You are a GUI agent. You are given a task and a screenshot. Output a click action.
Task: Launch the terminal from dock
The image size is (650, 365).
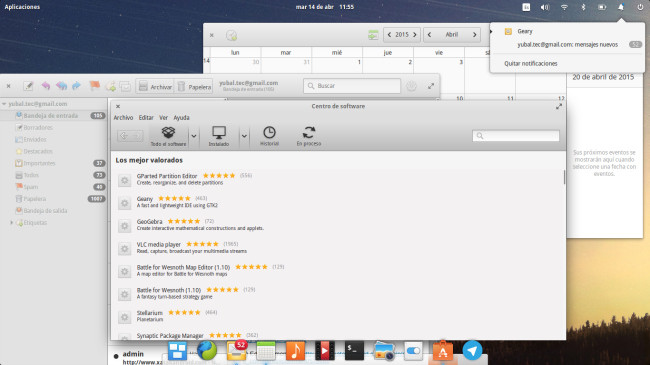(354, 350)
